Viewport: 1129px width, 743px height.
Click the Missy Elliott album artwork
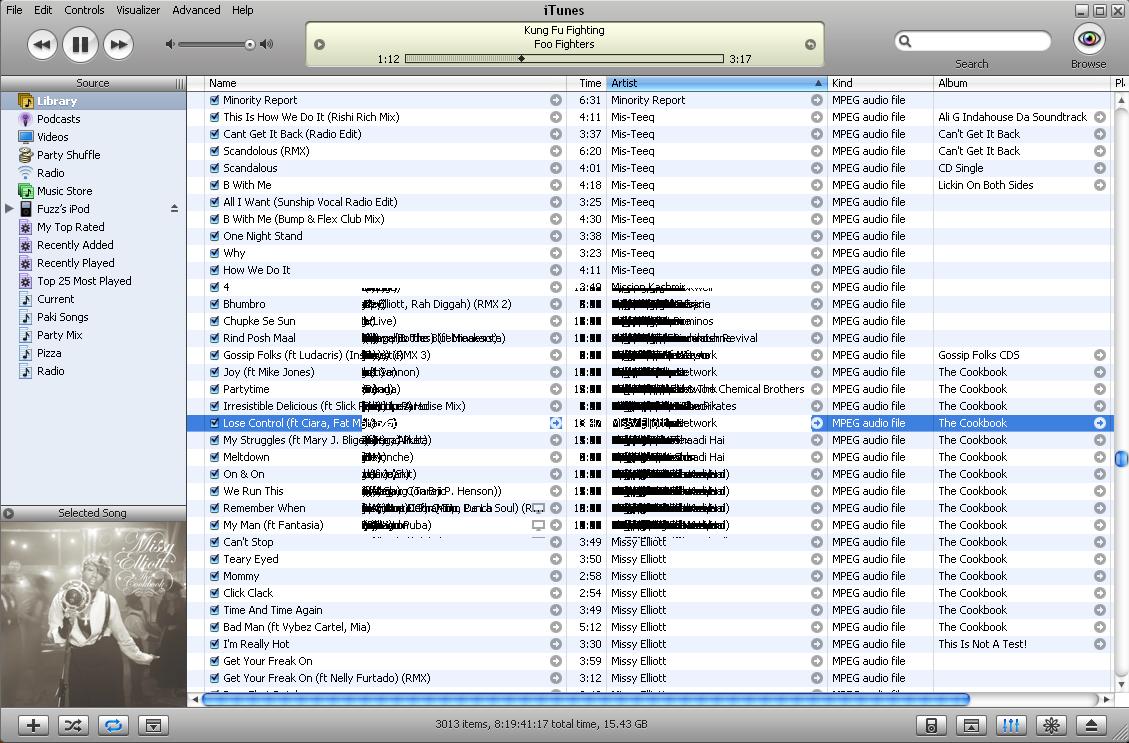(x=94, y=615)
